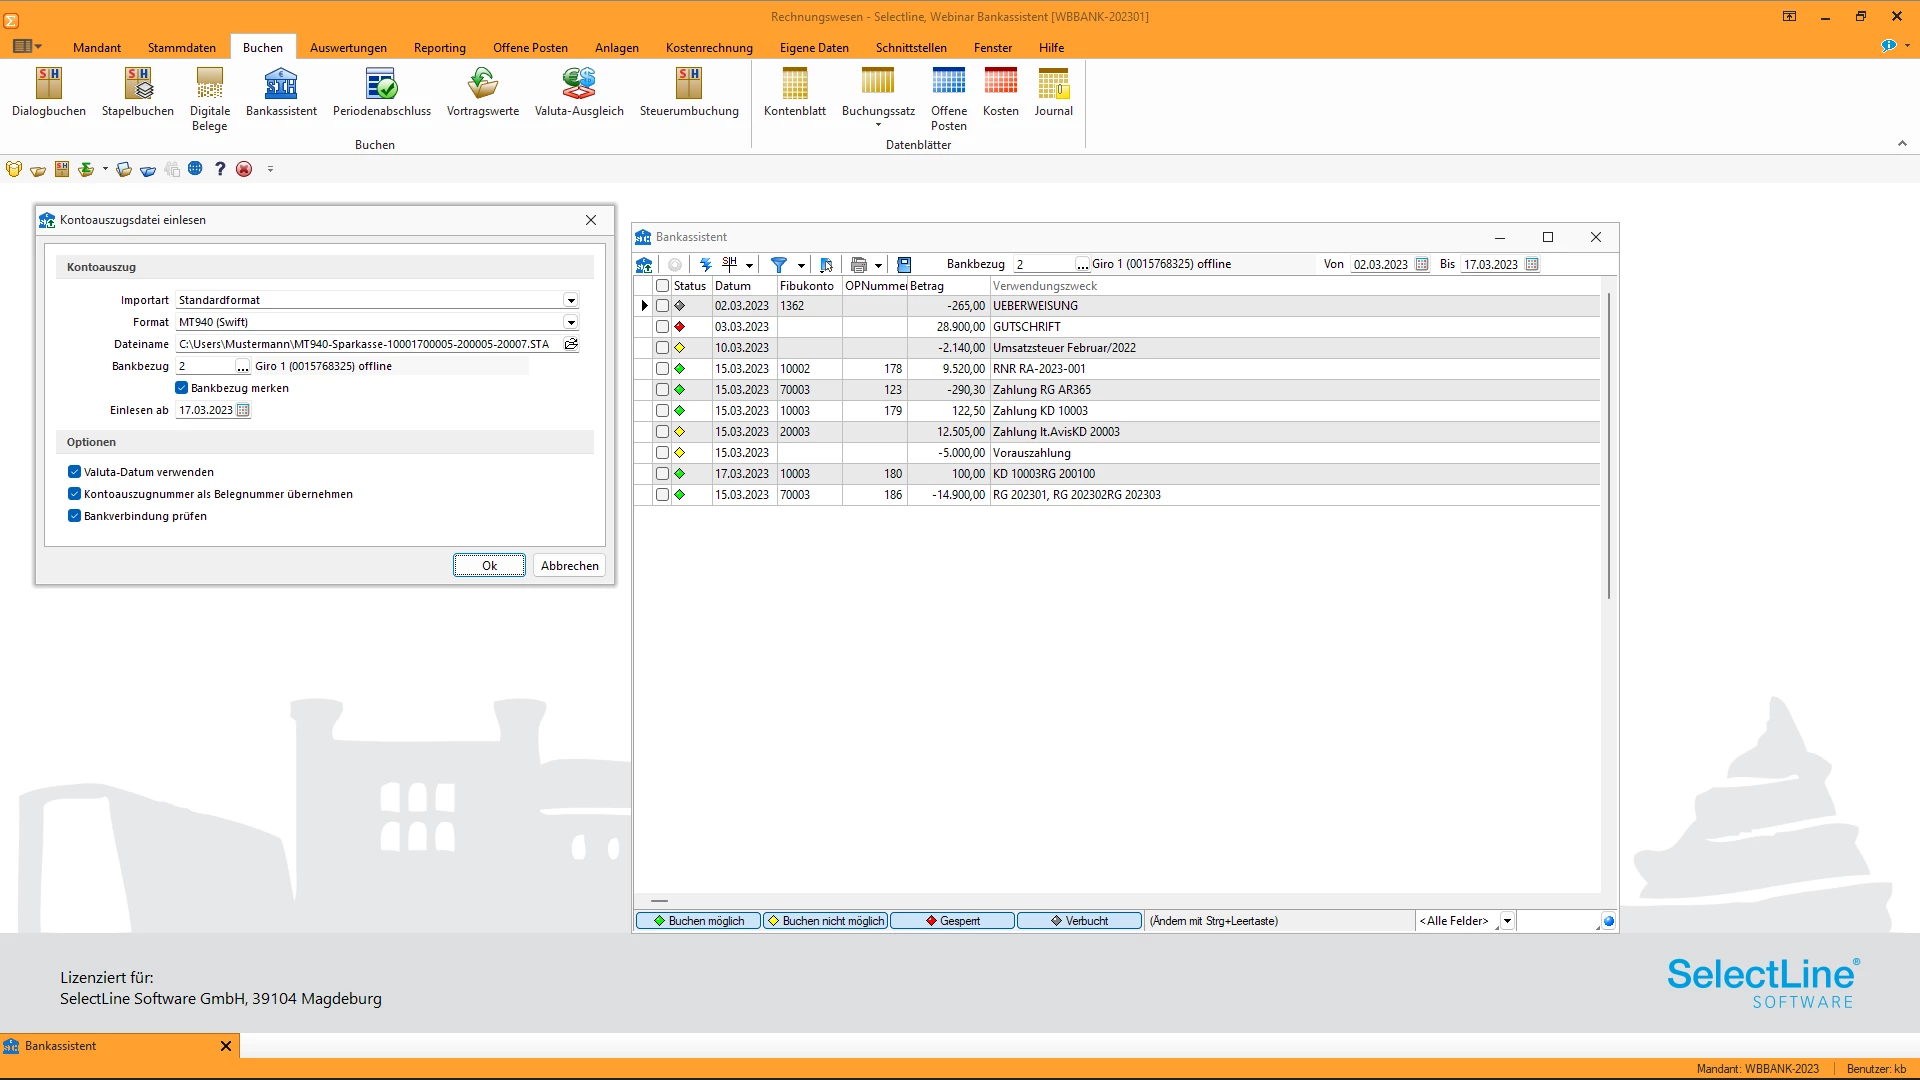Open the Journal data sheet
This screenshot has height=1080, width=1920.
point(1054,93)
